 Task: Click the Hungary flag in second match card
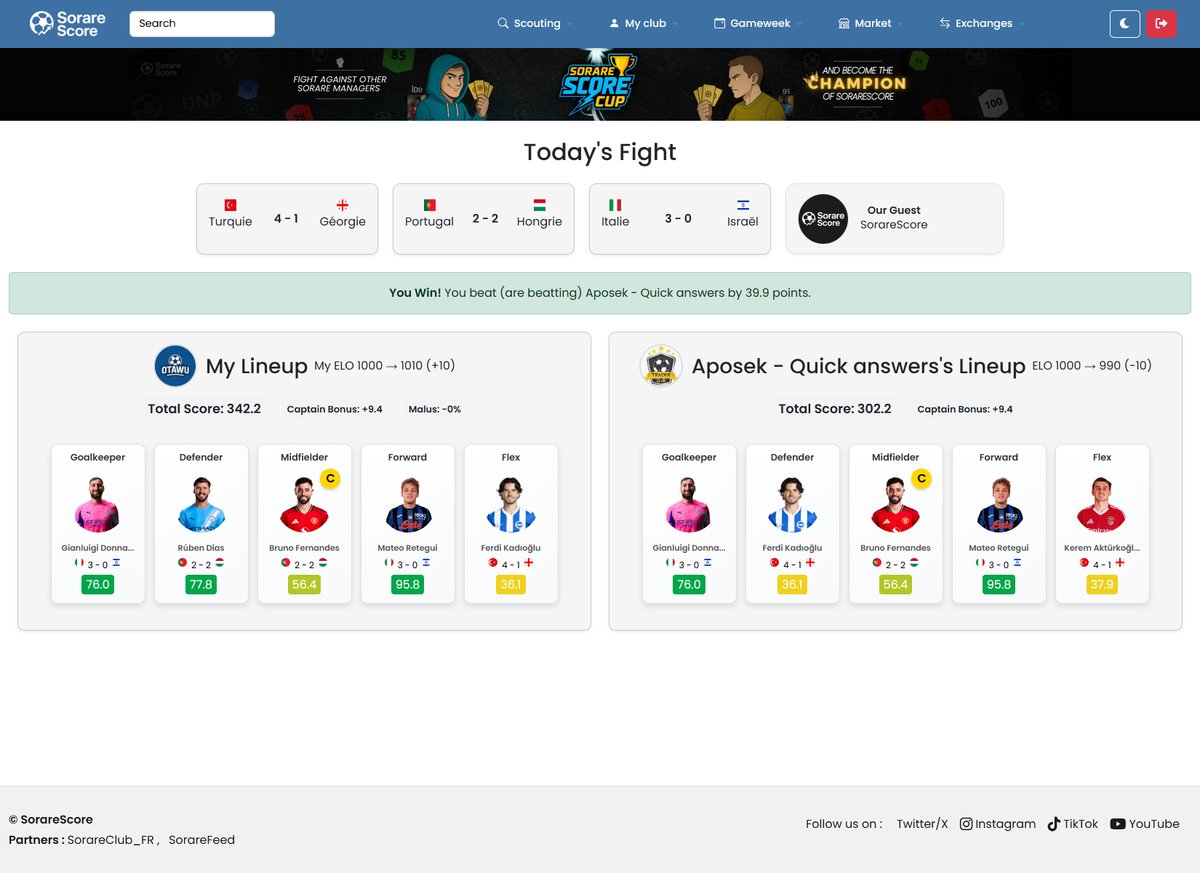(539, 205)
